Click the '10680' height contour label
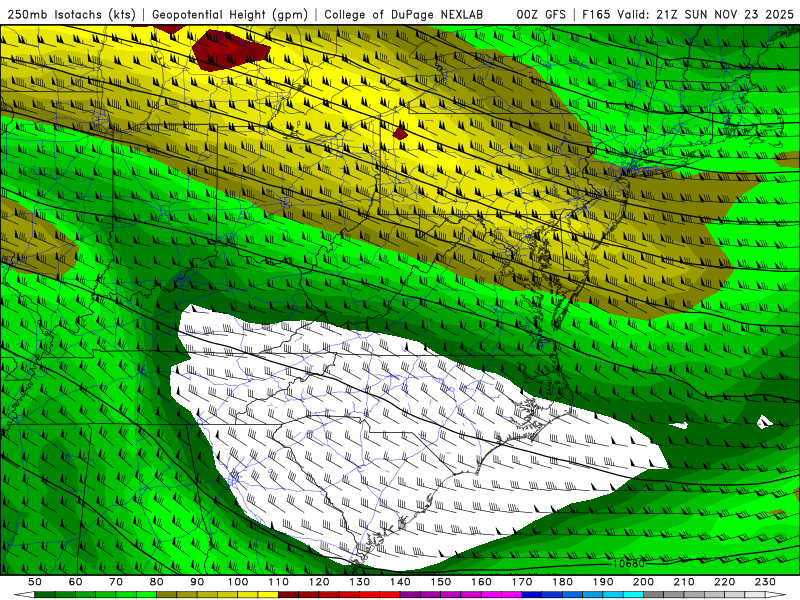800x600 pixels. (629, 564)
